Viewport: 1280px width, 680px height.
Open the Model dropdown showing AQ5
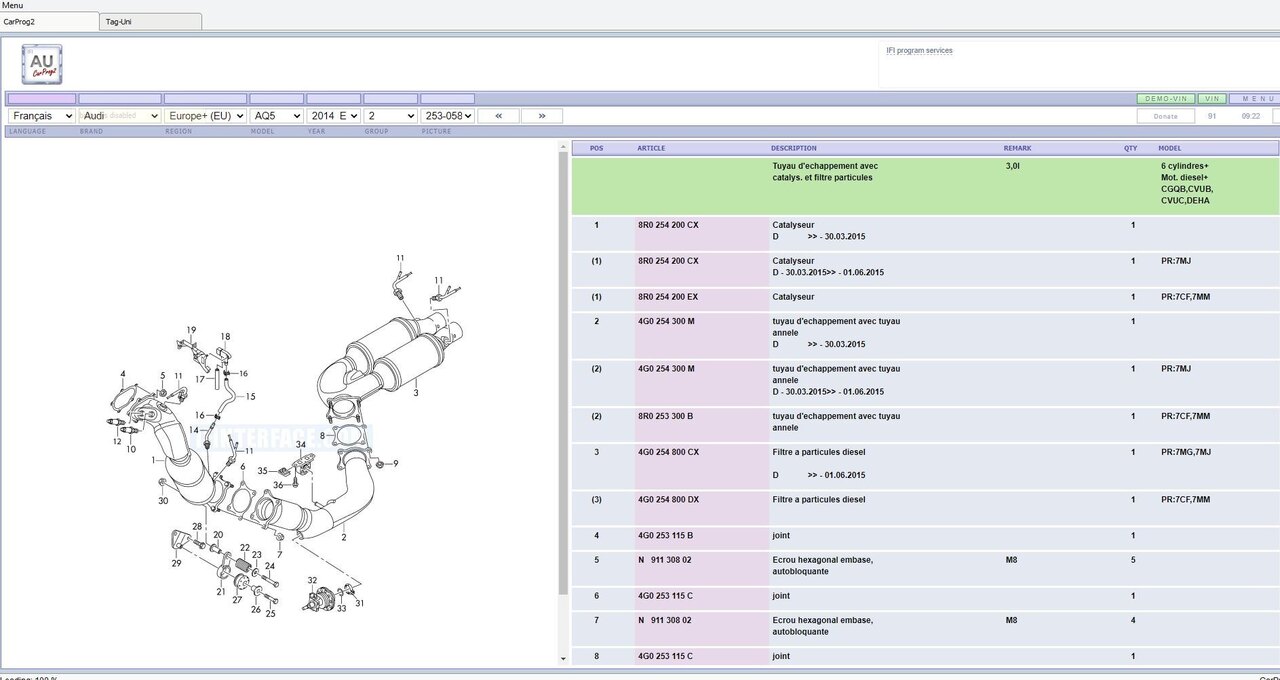coord(276,116)
